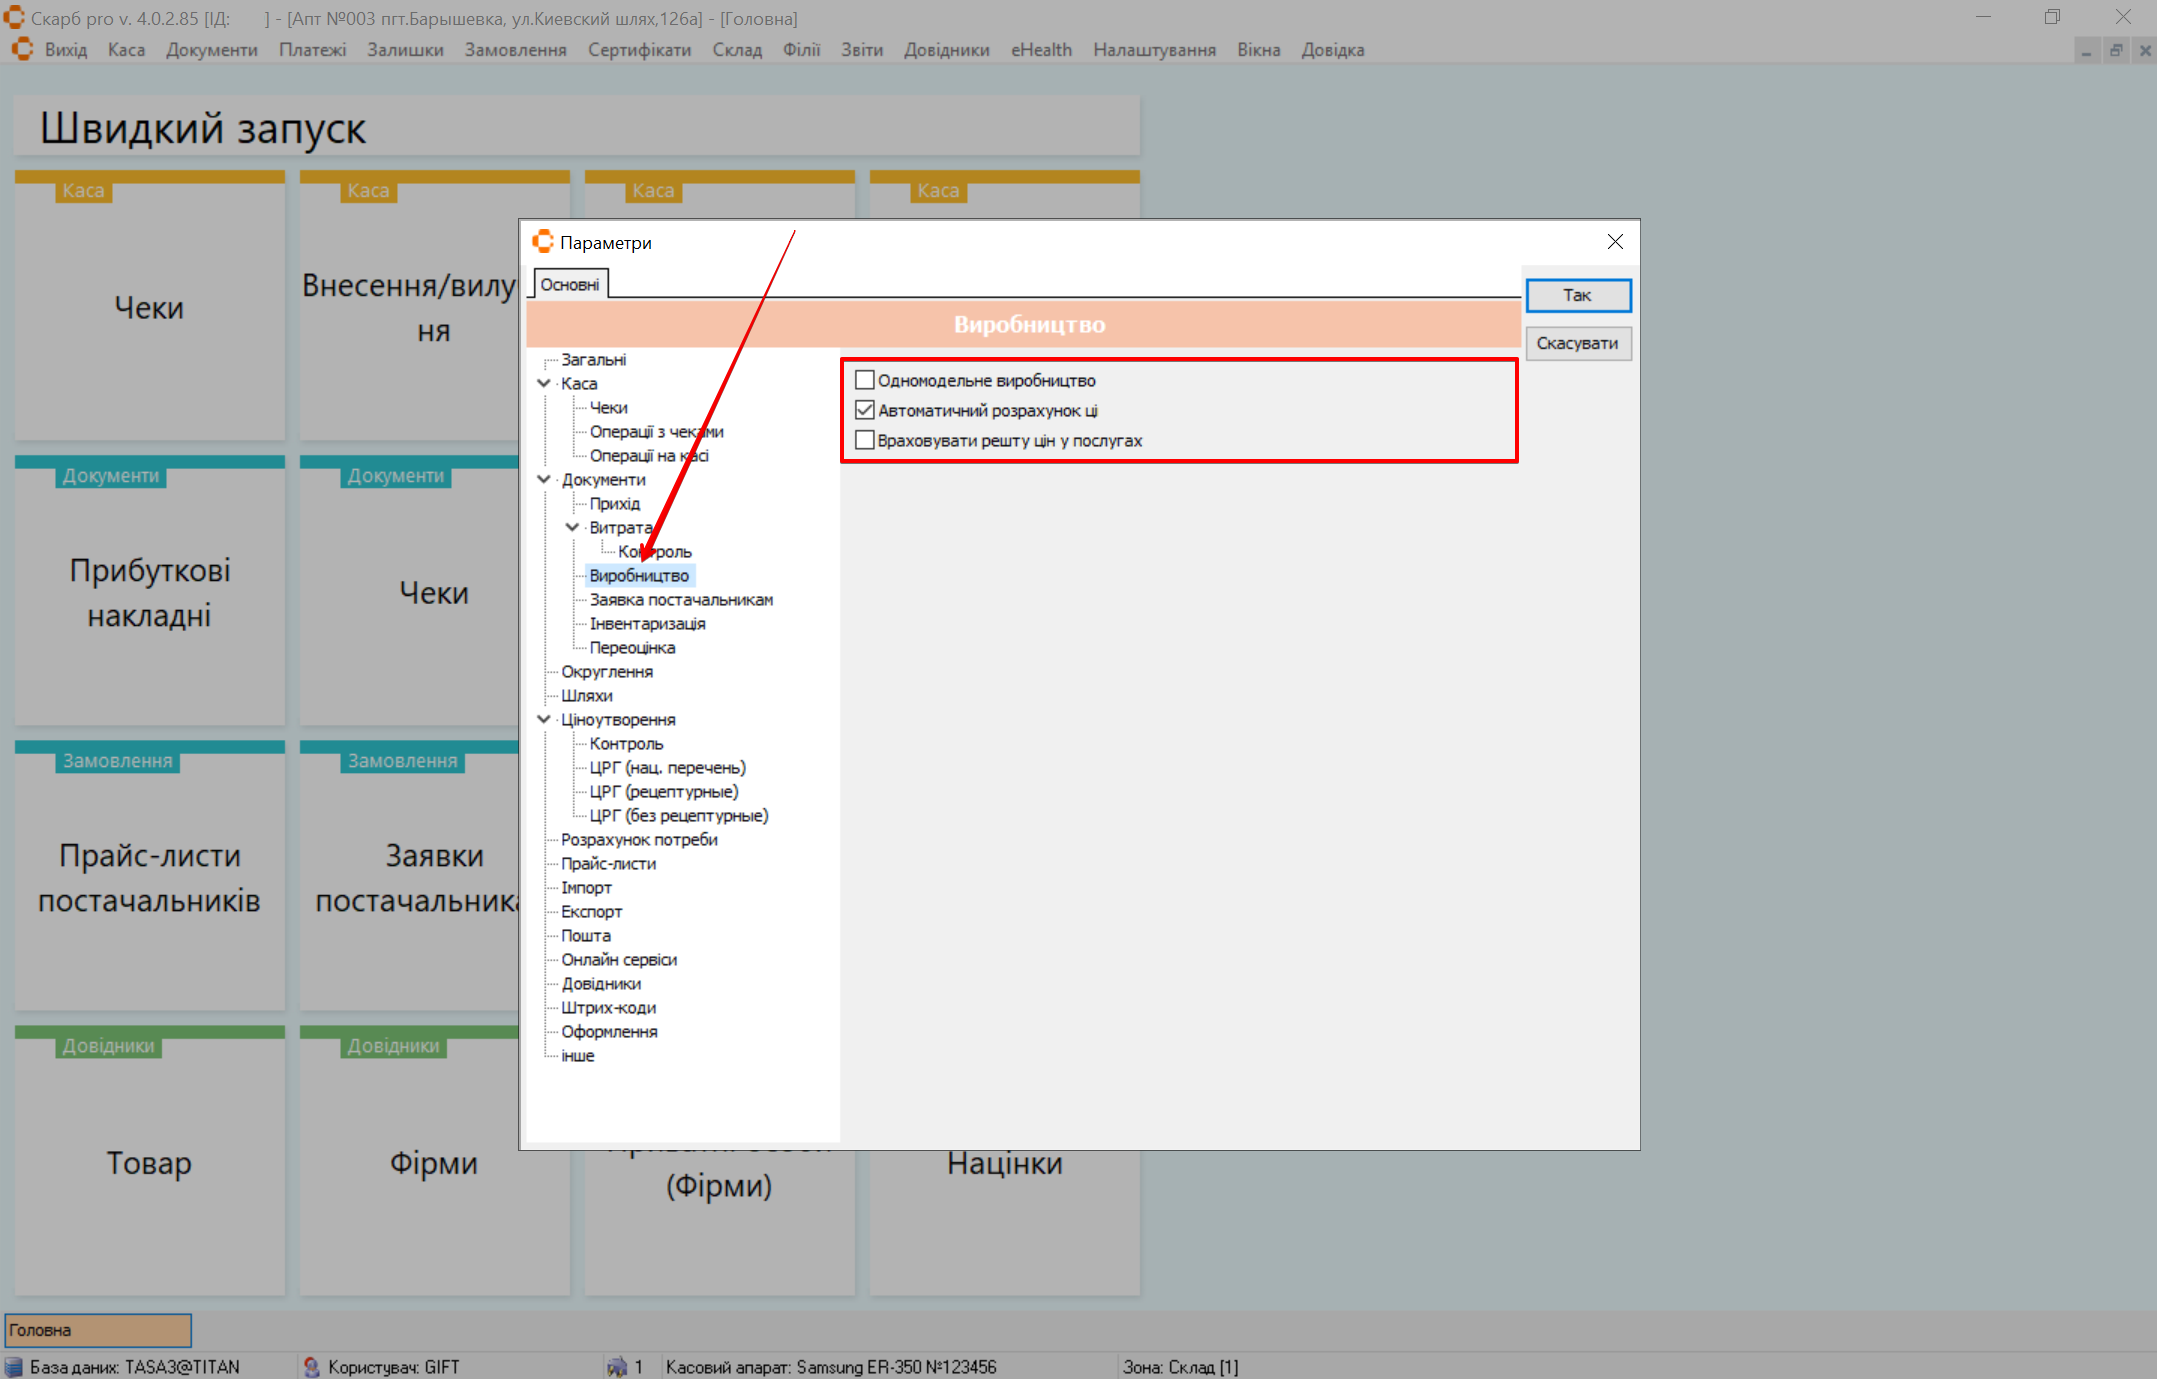Click the cash register icon in status bar

[x=616, y=1366]
